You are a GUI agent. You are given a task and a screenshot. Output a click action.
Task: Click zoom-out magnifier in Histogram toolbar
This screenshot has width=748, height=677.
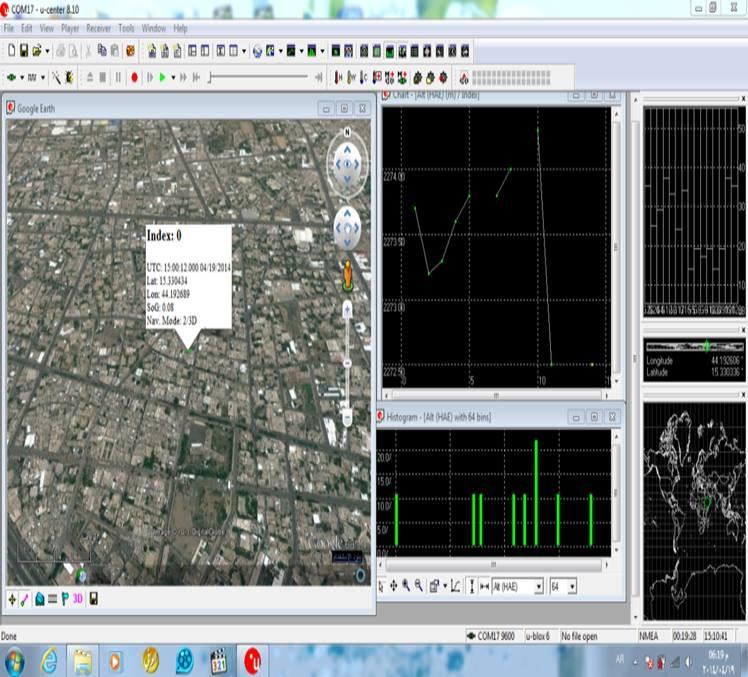tap(419, 585)
